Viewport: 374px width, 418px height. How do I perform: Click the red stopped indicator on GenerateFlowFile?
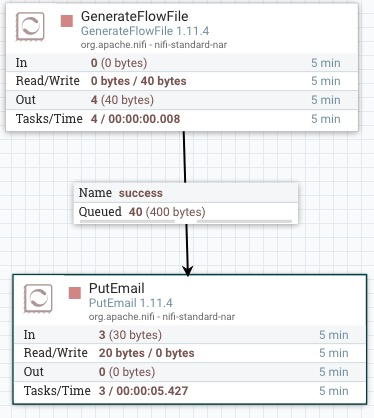point(67,21)
